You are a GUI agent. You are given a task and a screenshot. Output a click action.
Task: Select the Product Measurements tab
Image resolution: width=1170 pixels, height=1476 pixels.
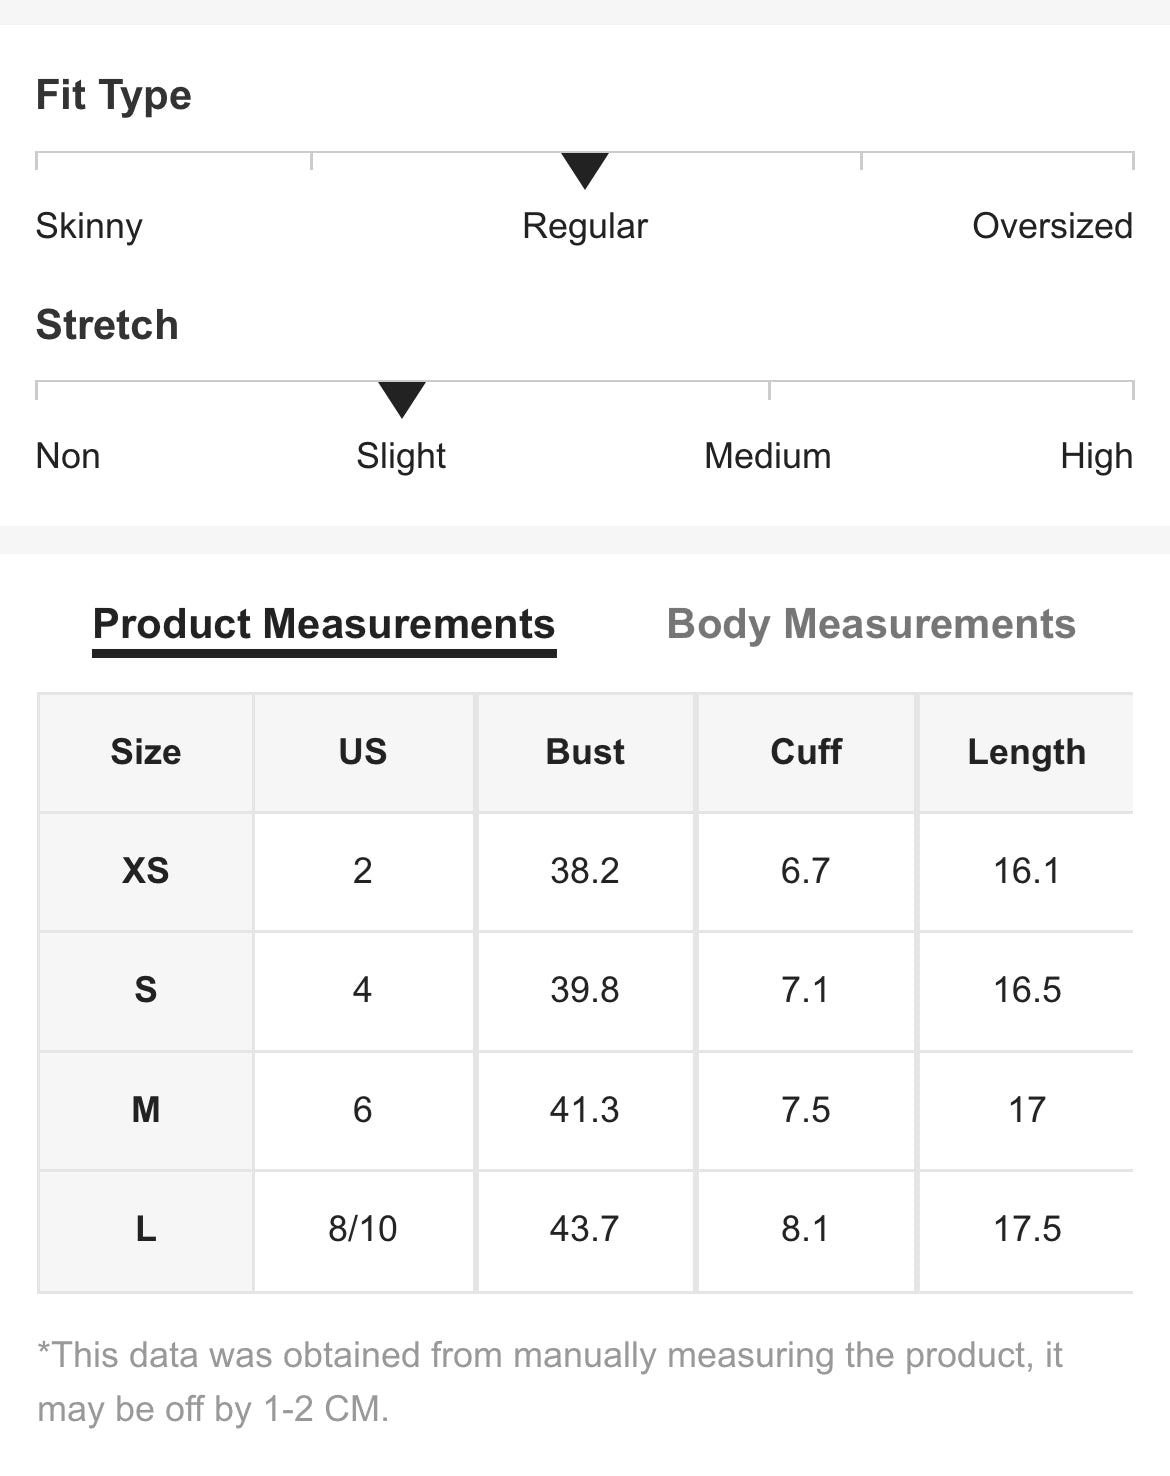(323, 624)
